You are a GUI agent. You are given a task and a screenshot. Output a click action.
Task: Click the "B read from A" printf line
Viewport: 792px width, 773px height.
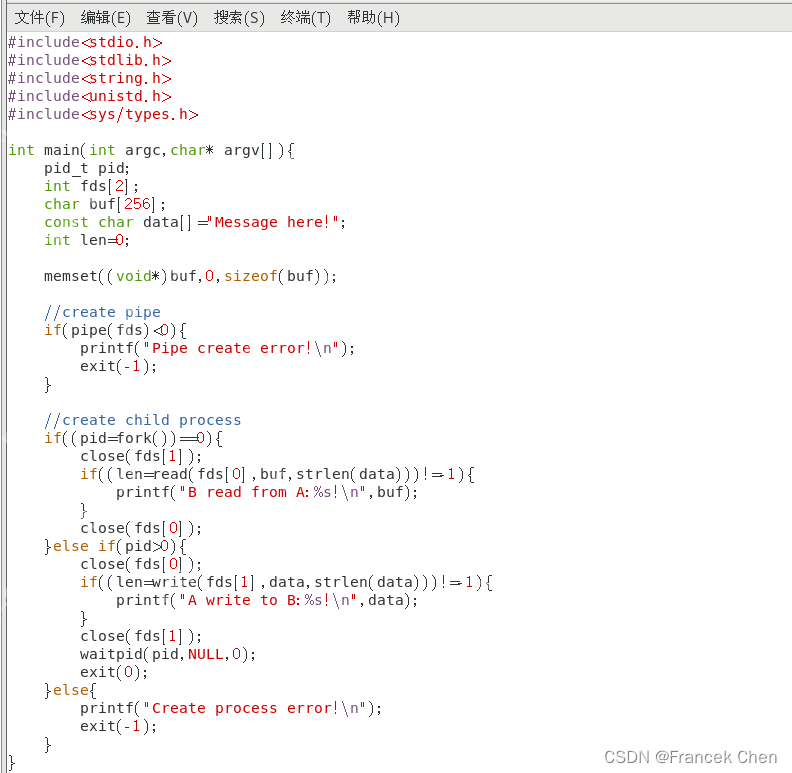[x=267, y=493]
